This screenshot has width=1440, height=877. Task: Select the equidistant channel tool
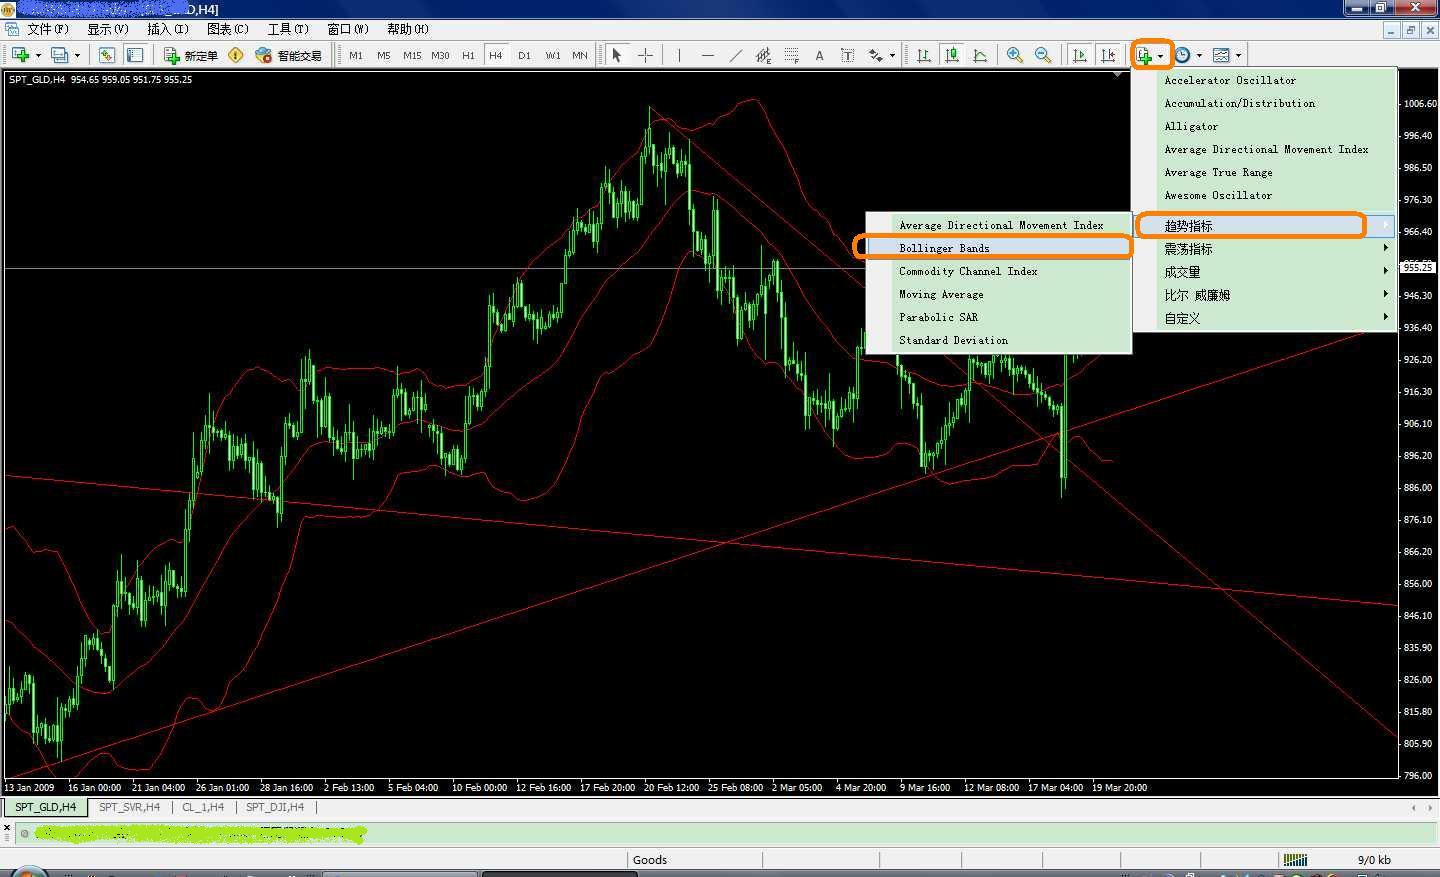coord(763,55)
